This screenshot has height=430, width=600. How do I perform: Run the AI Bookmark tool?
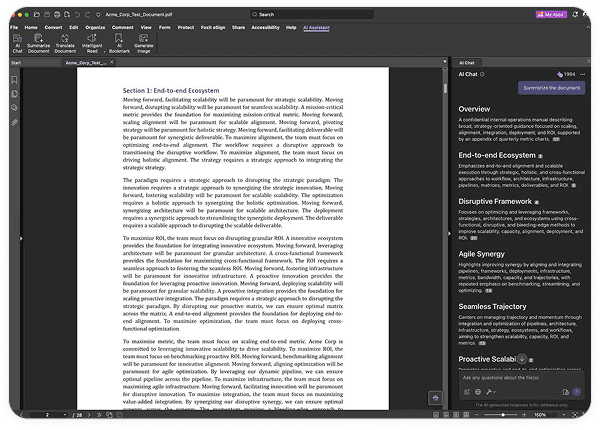[x=119, y=43]
